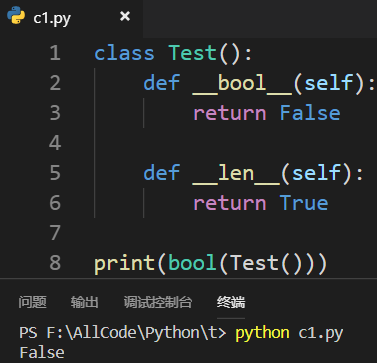Click the 'python' command in terminal

click(262, 333)
